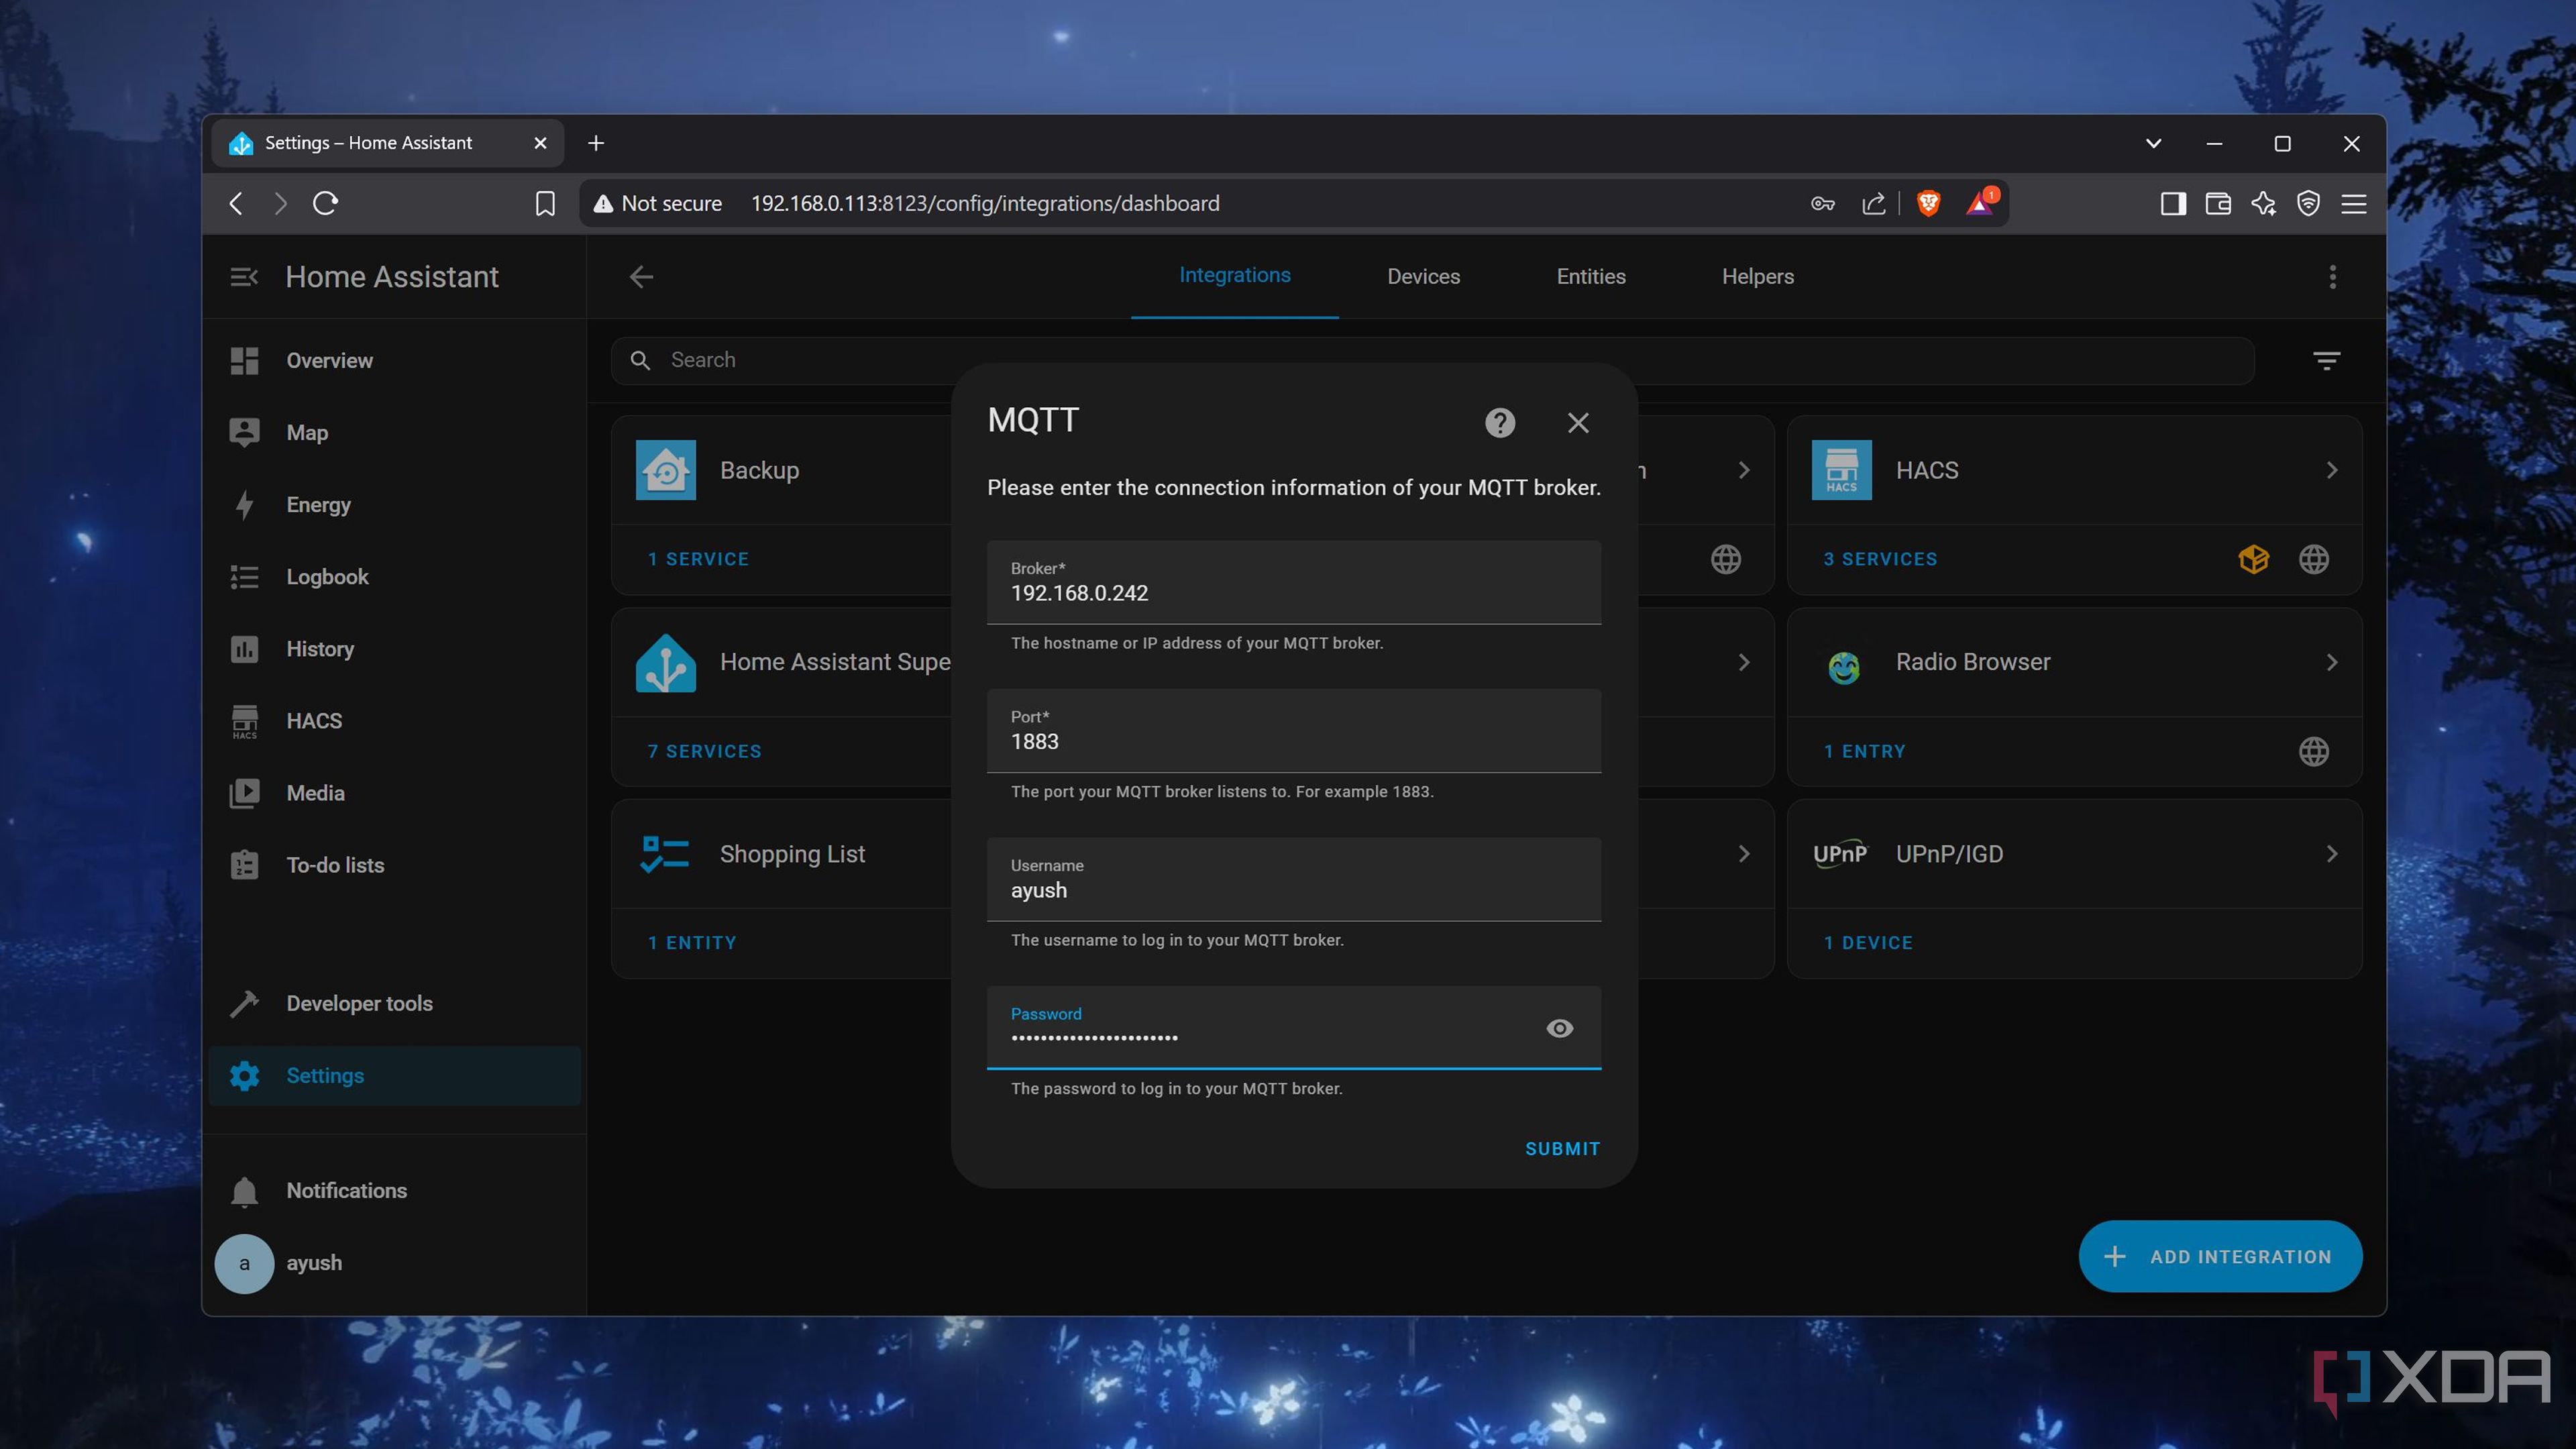Open the Logbook panel

click(394, 577)
